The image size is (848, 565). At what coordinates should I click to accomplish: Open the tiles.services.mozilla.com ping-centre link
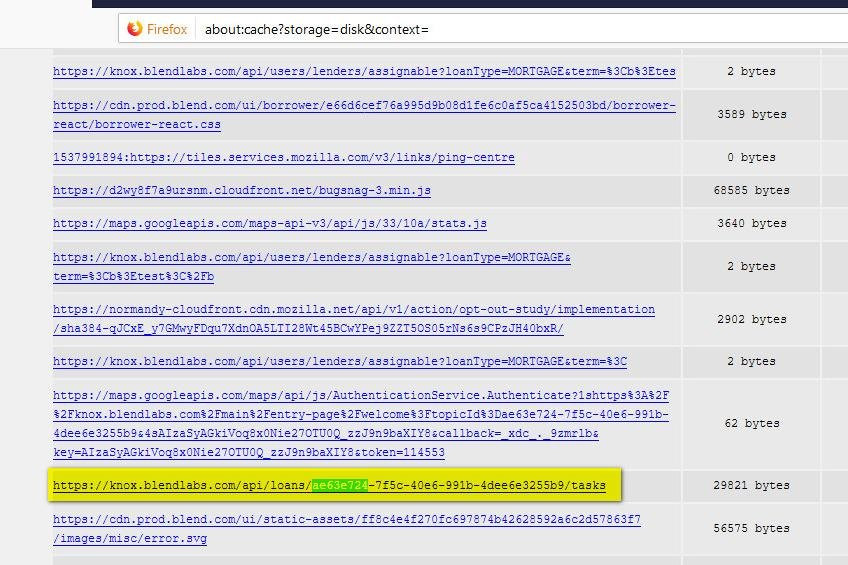coord(284,157)
